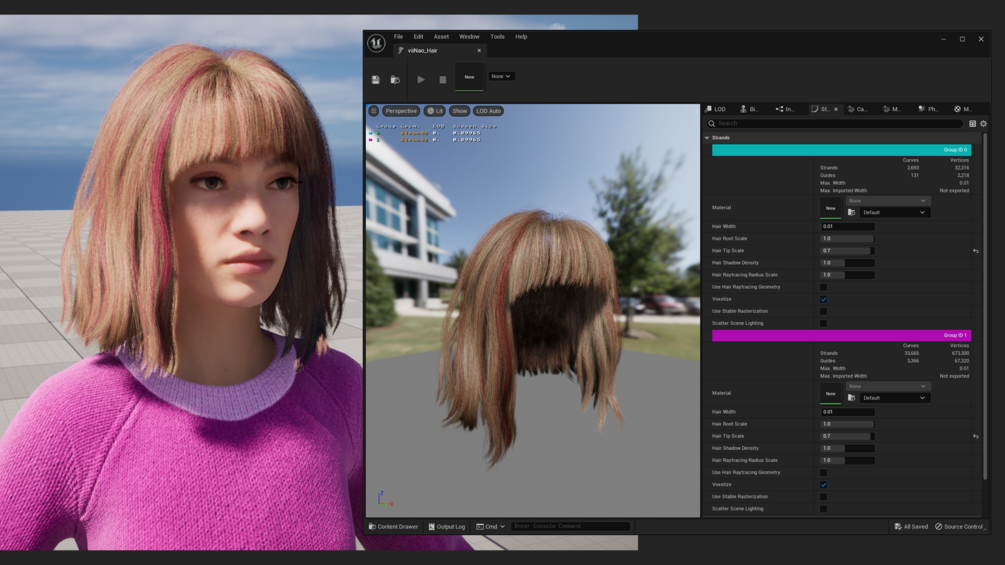The width and height of the screenshot is (1005, 565).
Task: Open the Lit view mode dropdown
Action: pos(435,111)
